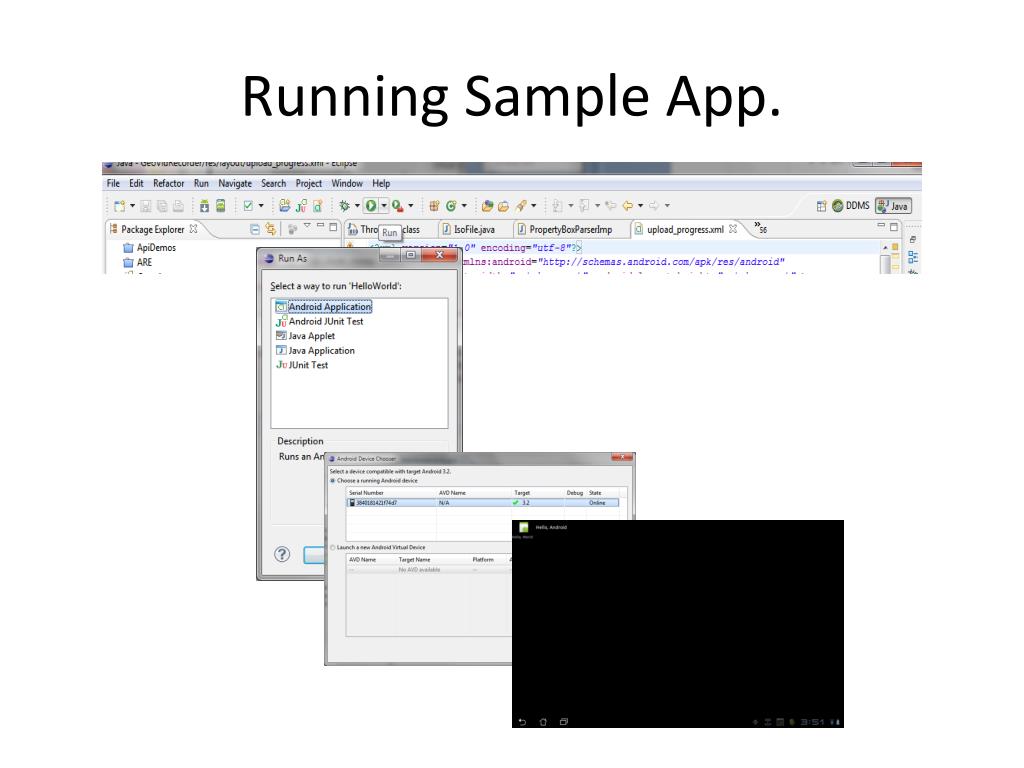Screen dimensions: 1024x768
Task: Open the Window menu
Action: click(347, 184)
